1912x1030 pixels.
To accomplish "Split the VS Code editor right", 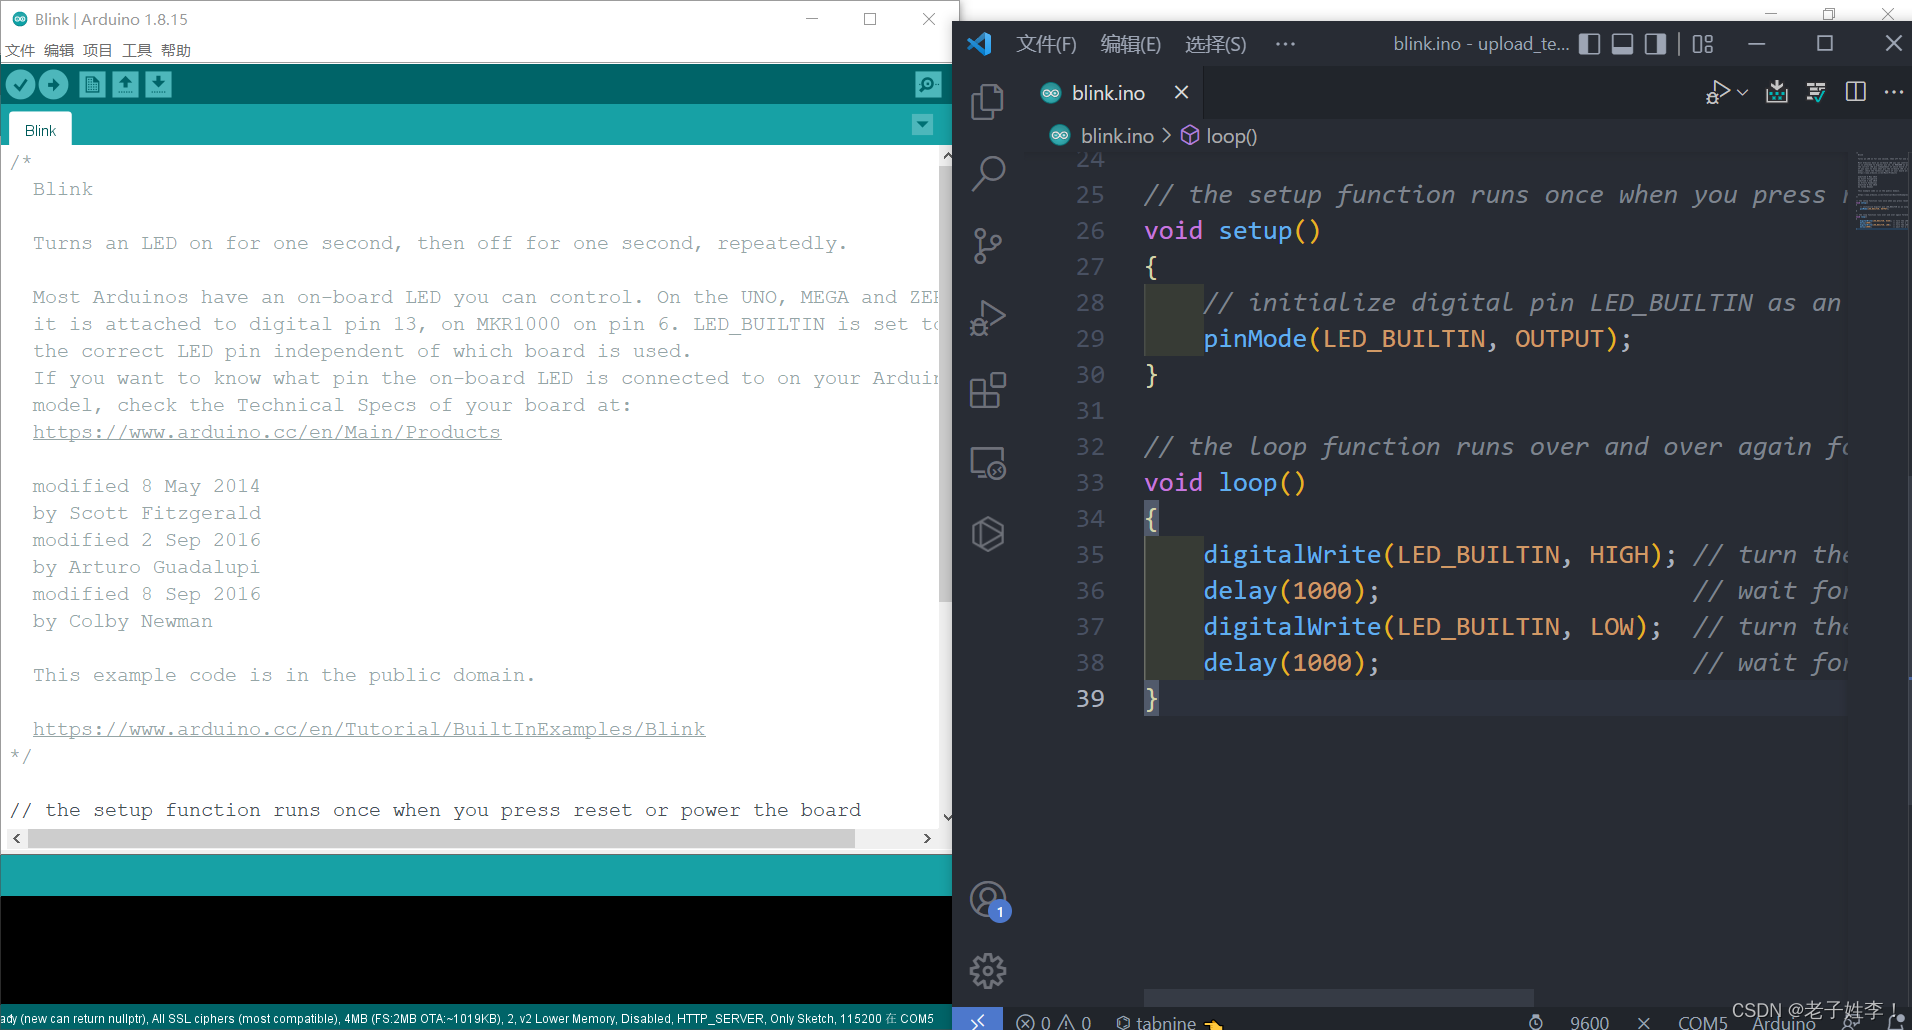I will [1856, 92].
